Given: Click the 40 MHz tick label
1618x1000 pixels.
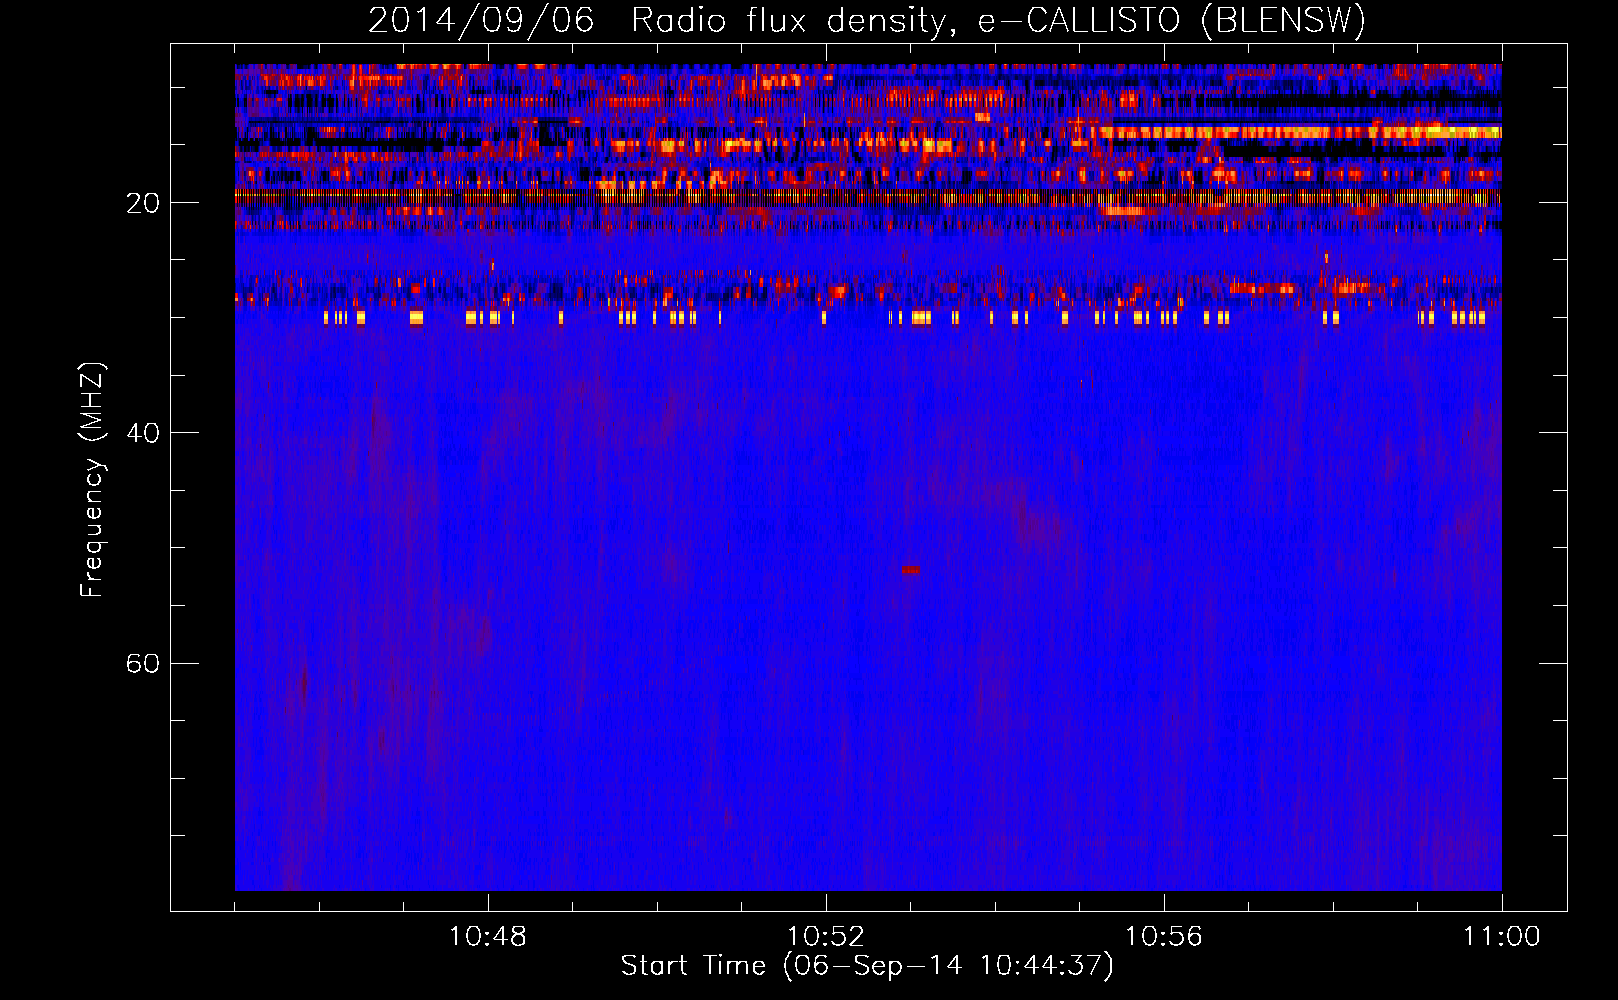Looking at the screenshot, I should tap(142, 433).
